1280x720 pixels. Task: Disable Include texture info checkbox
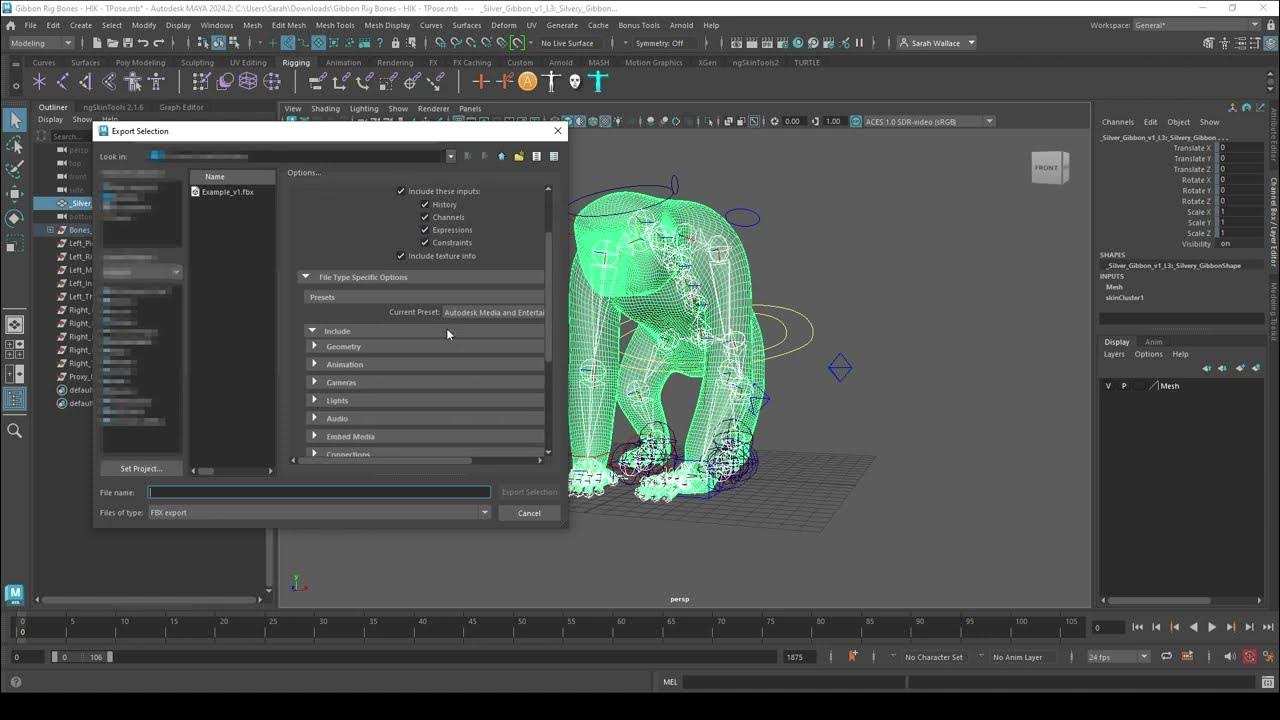(x=401, y=256)
